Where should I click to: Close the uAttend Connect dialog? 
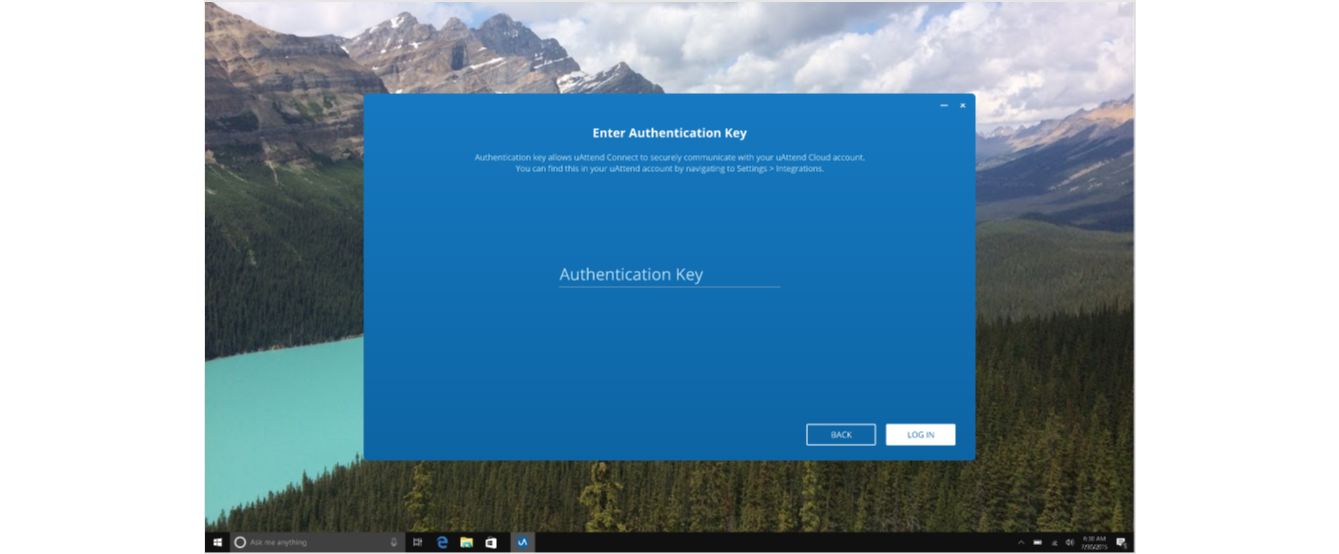(x=963, y=105)
